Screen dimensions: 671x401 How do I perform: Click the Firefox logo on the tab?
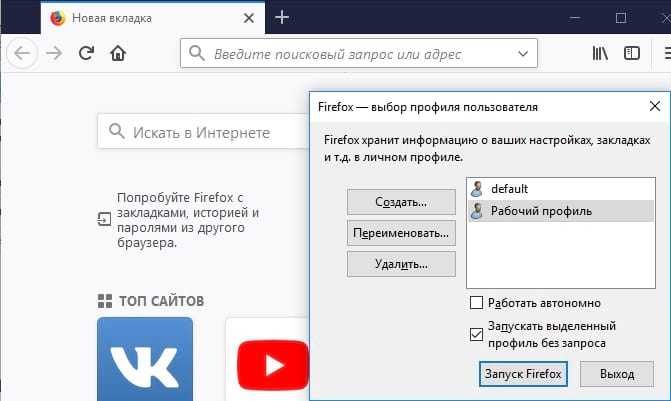(57, 18)
